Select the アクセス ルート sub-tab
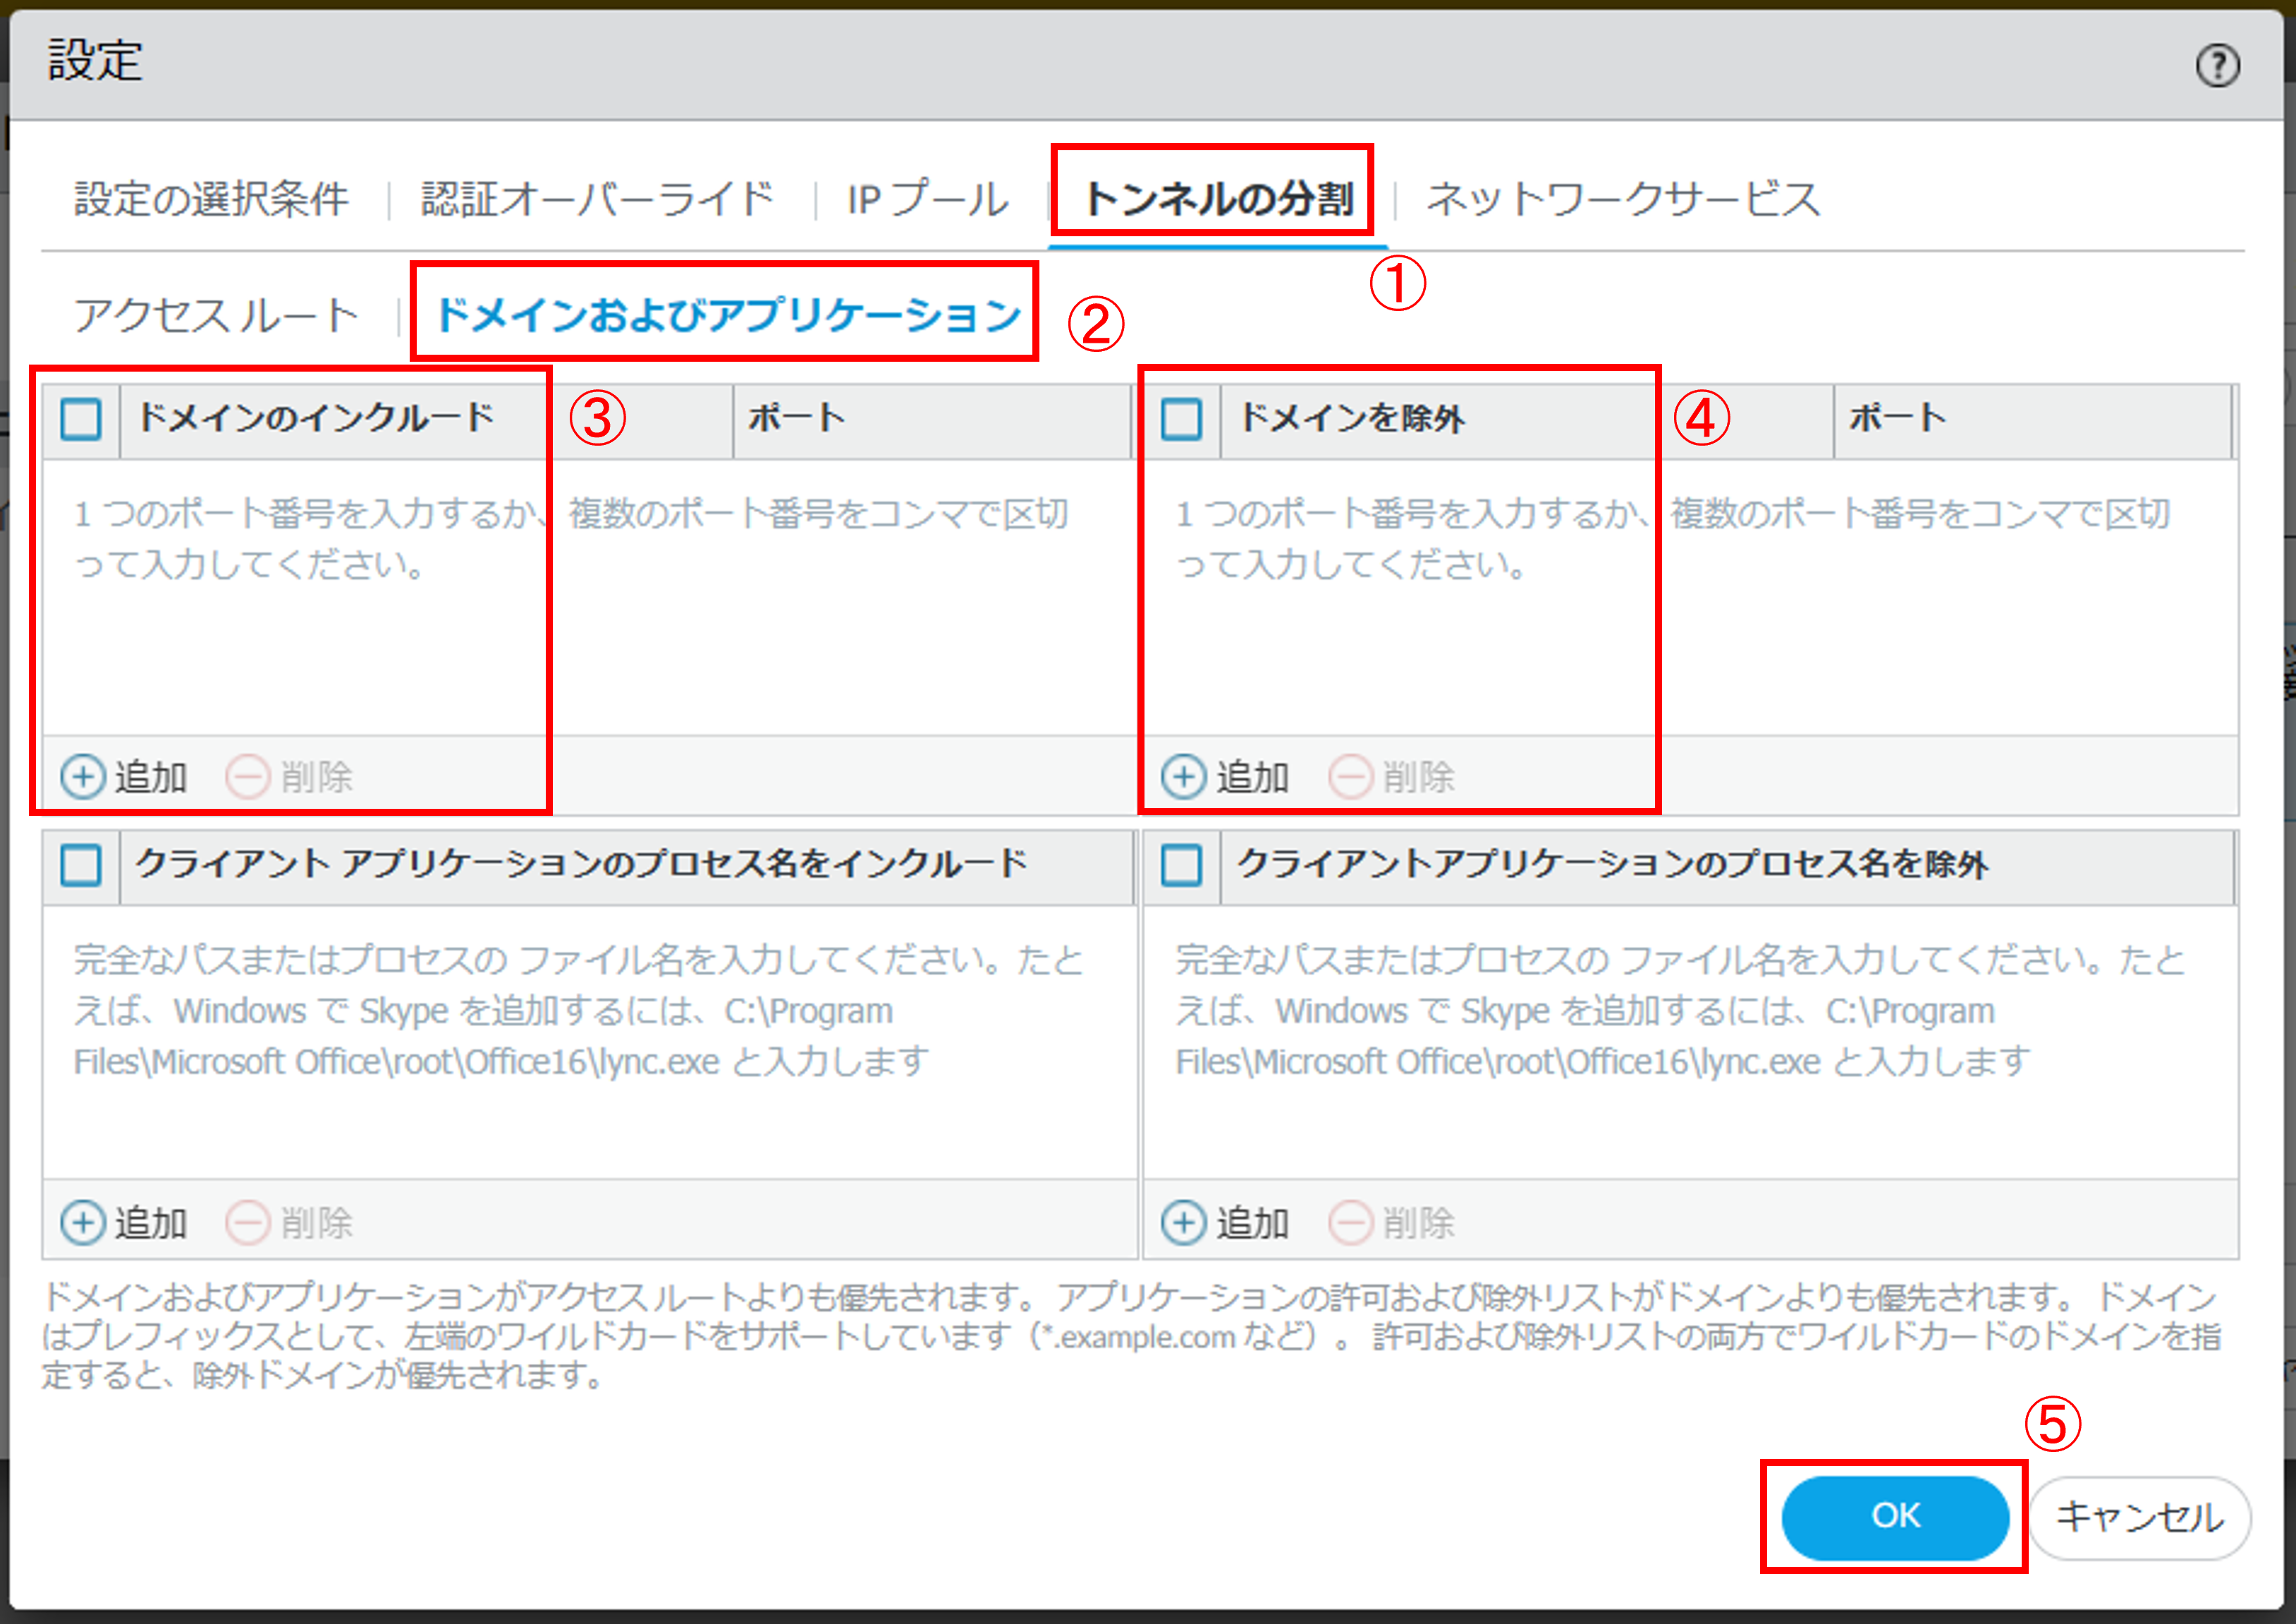Image resolution: width=2296 pixels, height=1624 pixels. 216,315
